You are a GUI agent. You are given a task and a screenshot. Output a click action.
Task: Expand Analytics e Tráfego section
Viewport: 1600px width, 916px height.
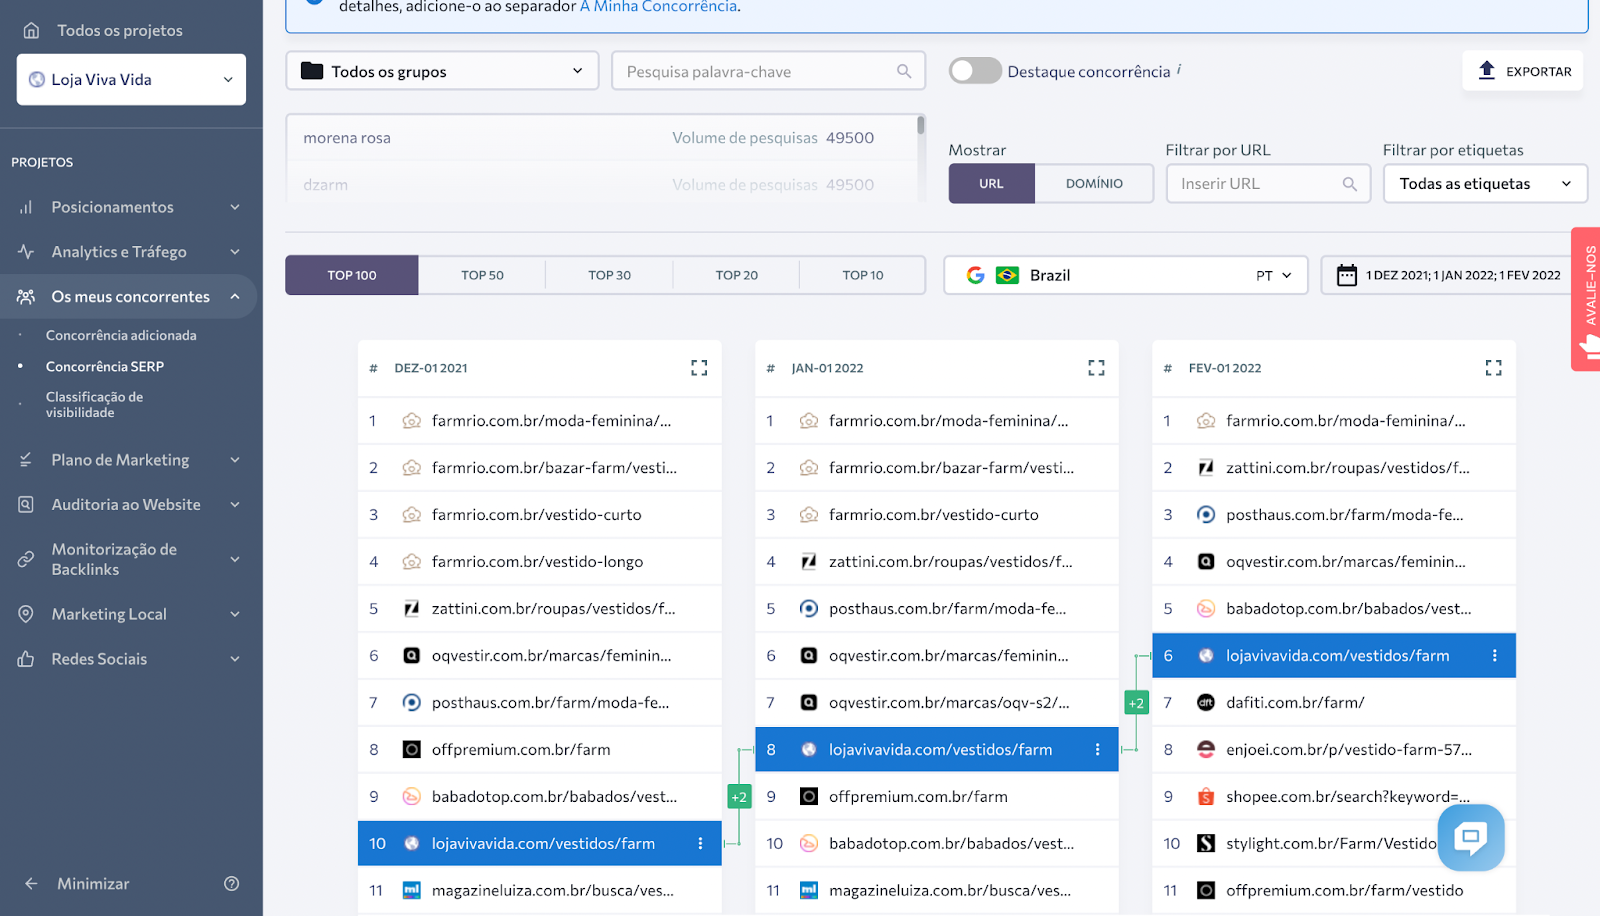pyautogui.click(x=131, y=252)
